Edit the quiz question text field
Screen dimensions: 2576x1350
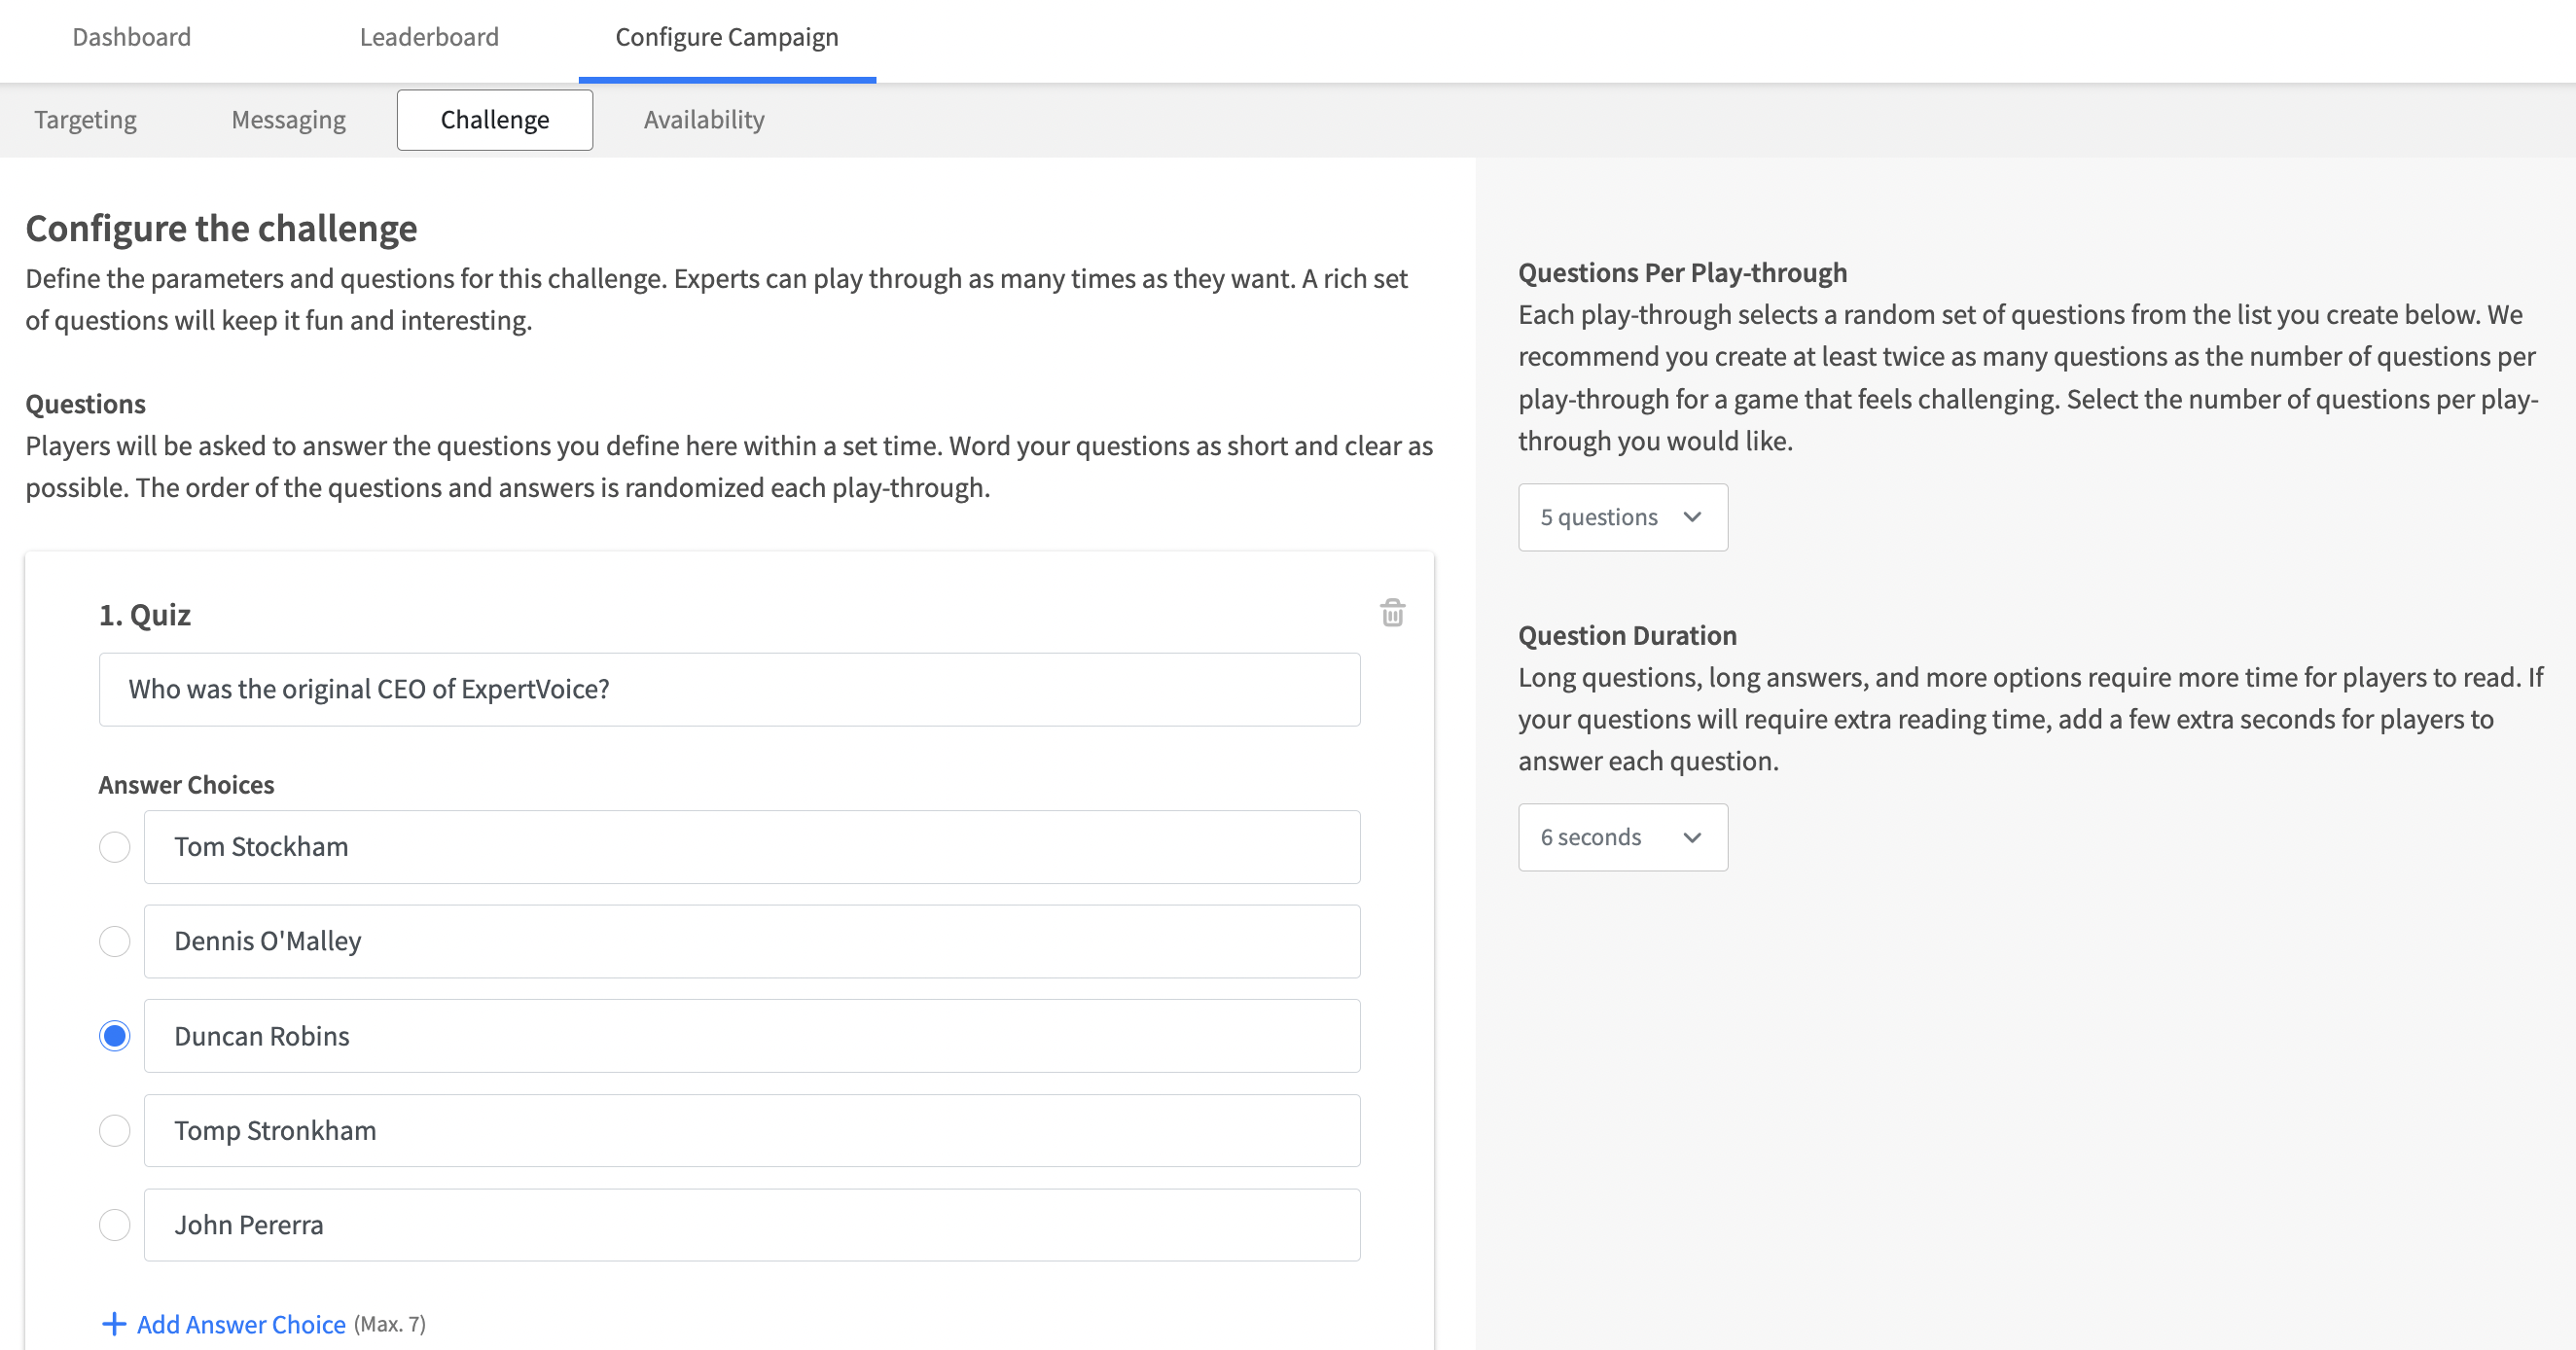click(729, 689)
